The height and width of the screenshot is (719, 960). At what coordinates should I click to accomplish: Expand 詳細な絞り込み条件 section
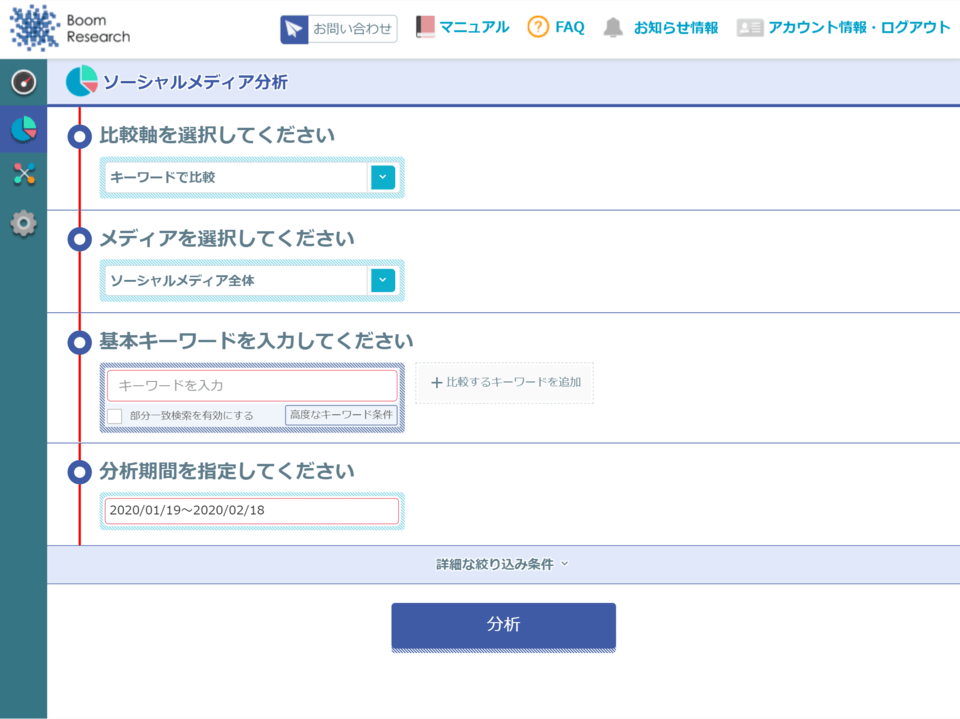(x=502, y=565)
